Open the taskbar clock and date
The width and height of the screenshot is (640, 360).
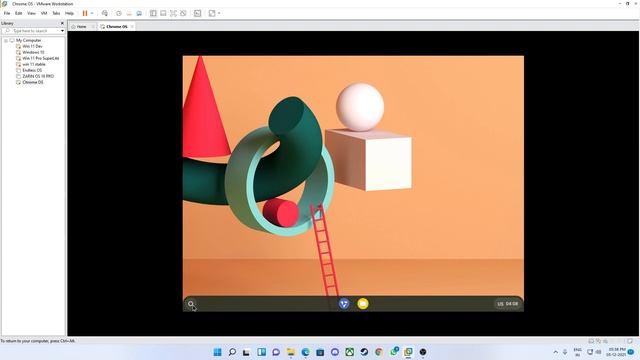pos(616,352)
